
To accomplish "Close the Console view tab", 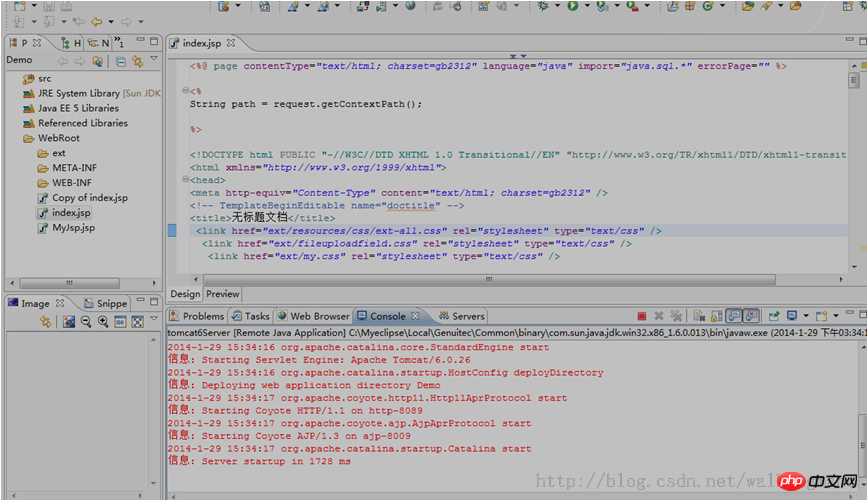I will tap(415, 316).
